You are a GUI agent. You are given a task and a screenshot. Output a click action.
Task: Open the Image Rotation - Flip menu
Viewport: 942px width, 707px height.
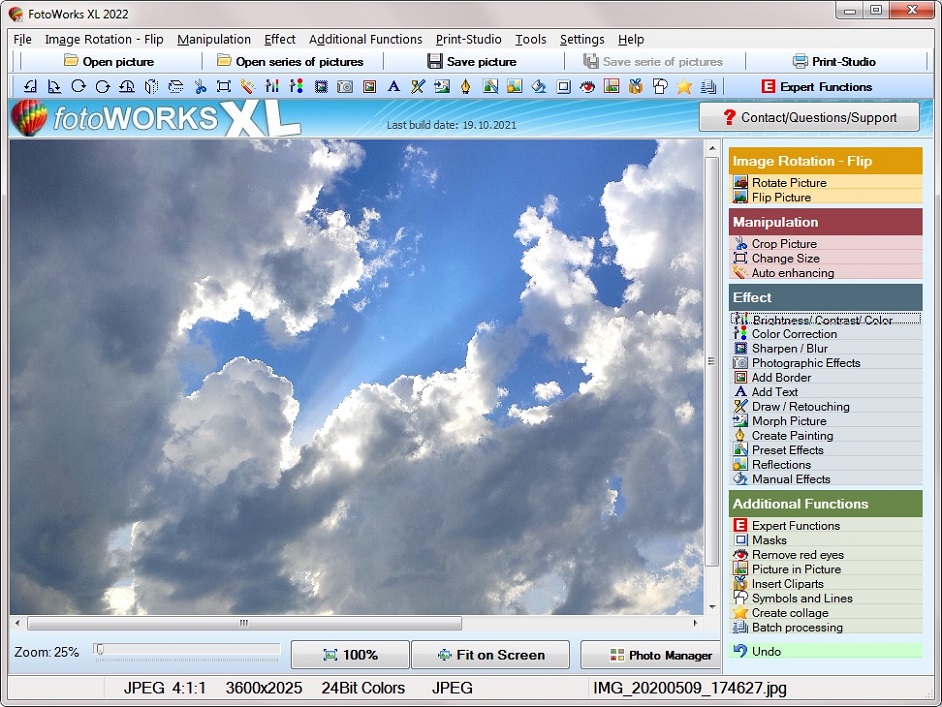tap(104, 39)
